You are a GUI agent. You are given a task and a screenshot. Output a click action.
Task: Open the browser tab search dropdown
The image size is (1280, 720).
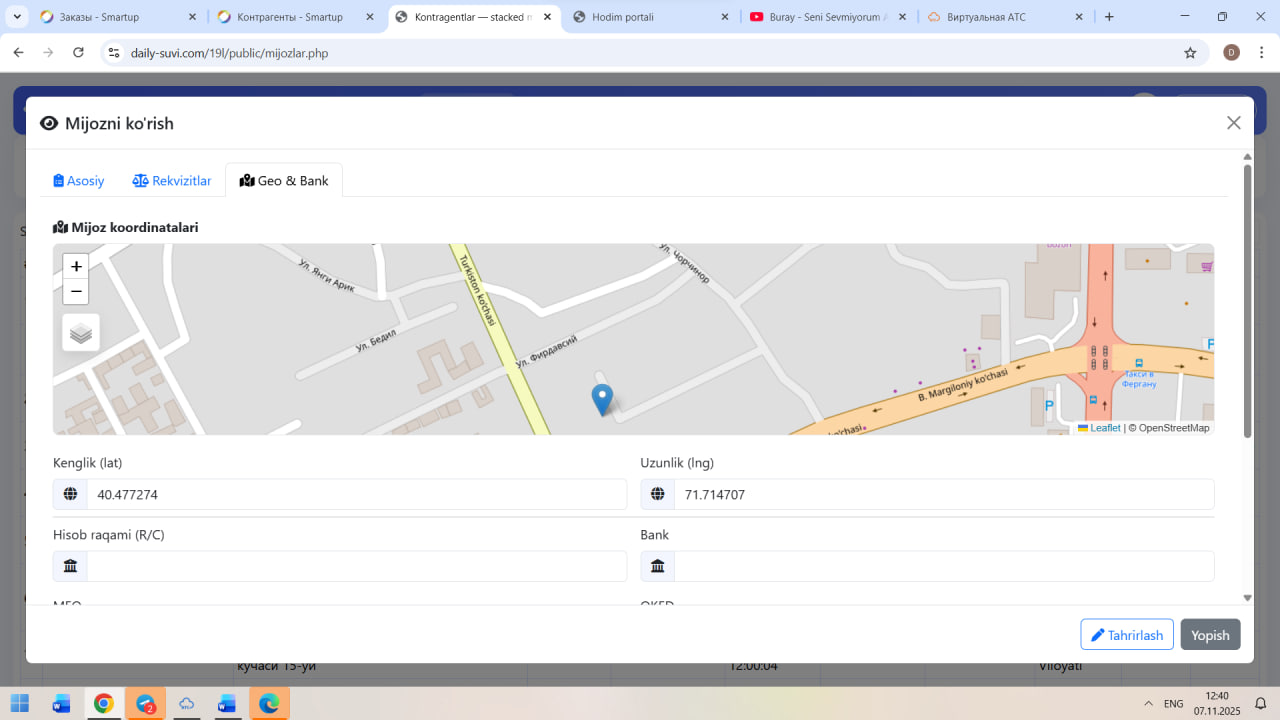click(x=17, y=17)
